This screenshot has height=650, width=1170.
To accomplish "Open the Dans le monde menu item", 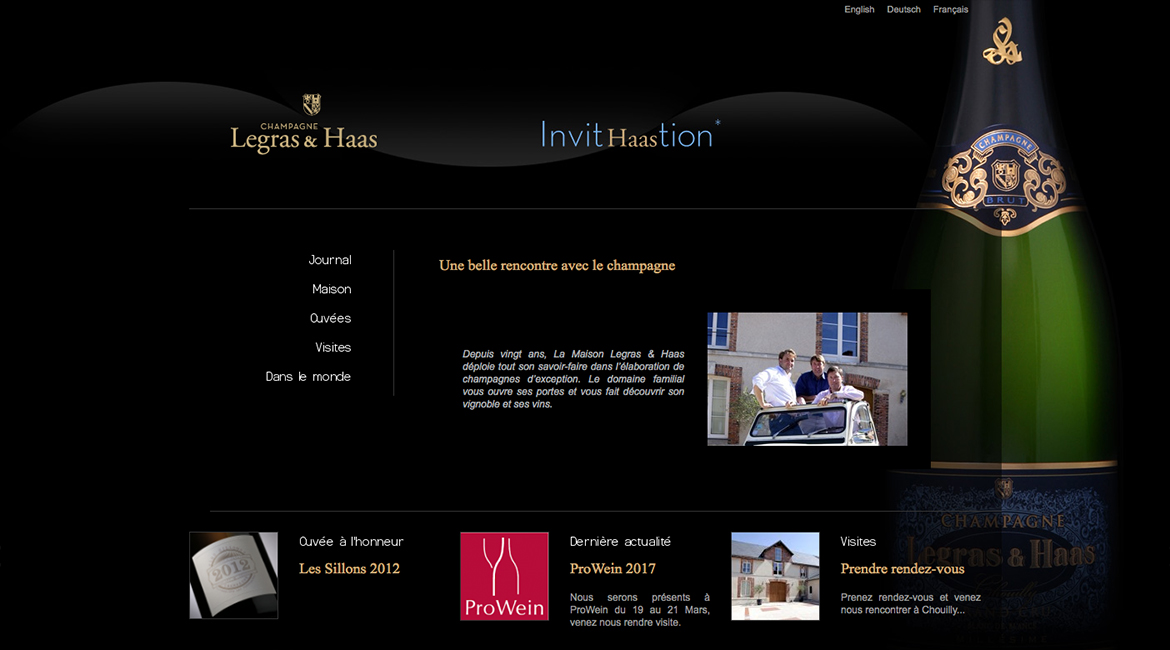I will 308,376.
